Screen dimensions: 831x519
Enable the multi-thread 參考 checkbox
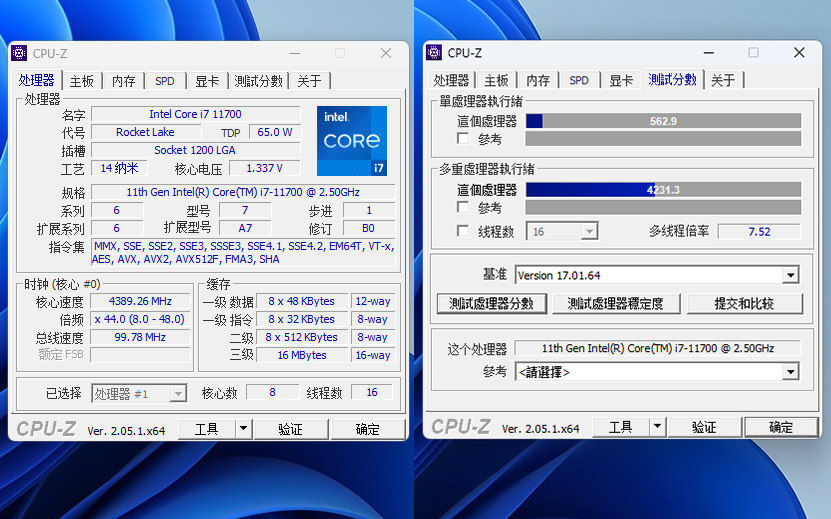(x=463, y=207)
